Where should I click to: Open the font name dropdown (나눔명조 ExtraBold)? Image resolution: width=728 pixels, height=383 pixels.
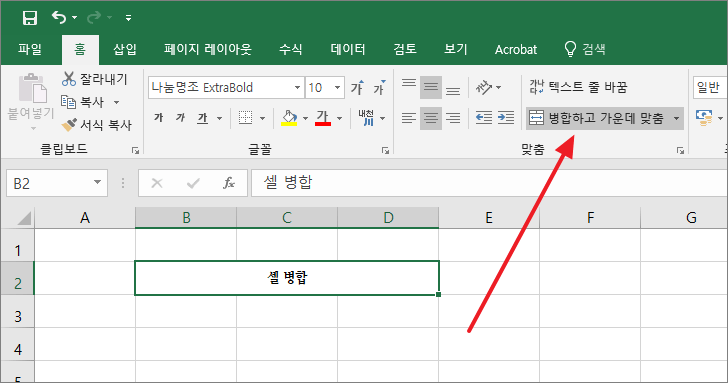click(297, 87)
